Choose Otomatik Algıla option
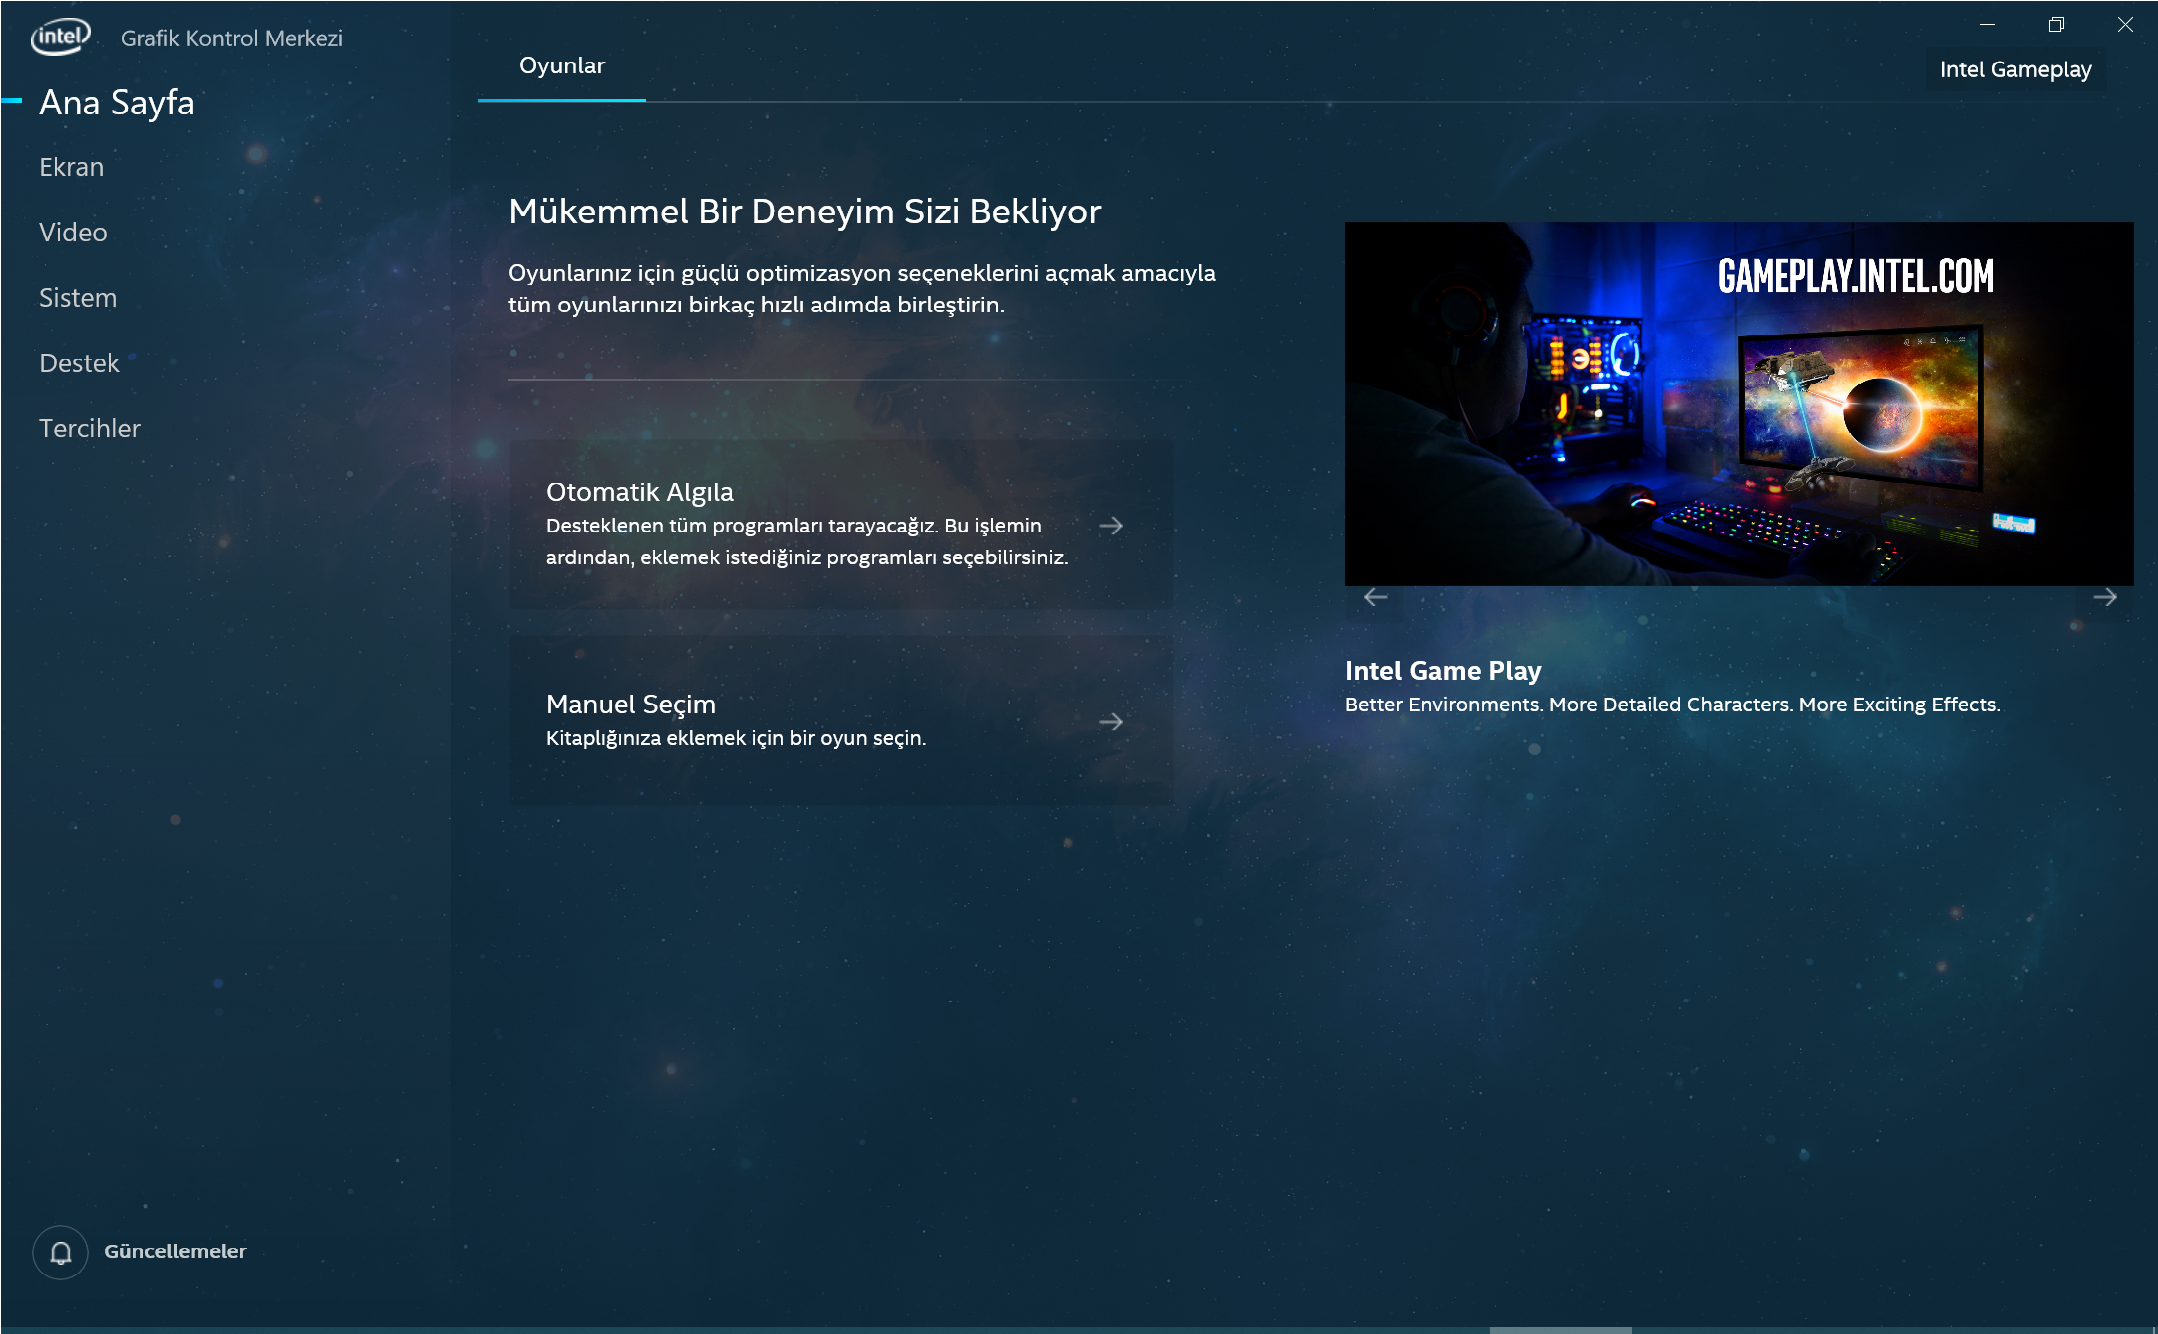The width and height of the screenshot is (2158, 1334). pos(840,524)
